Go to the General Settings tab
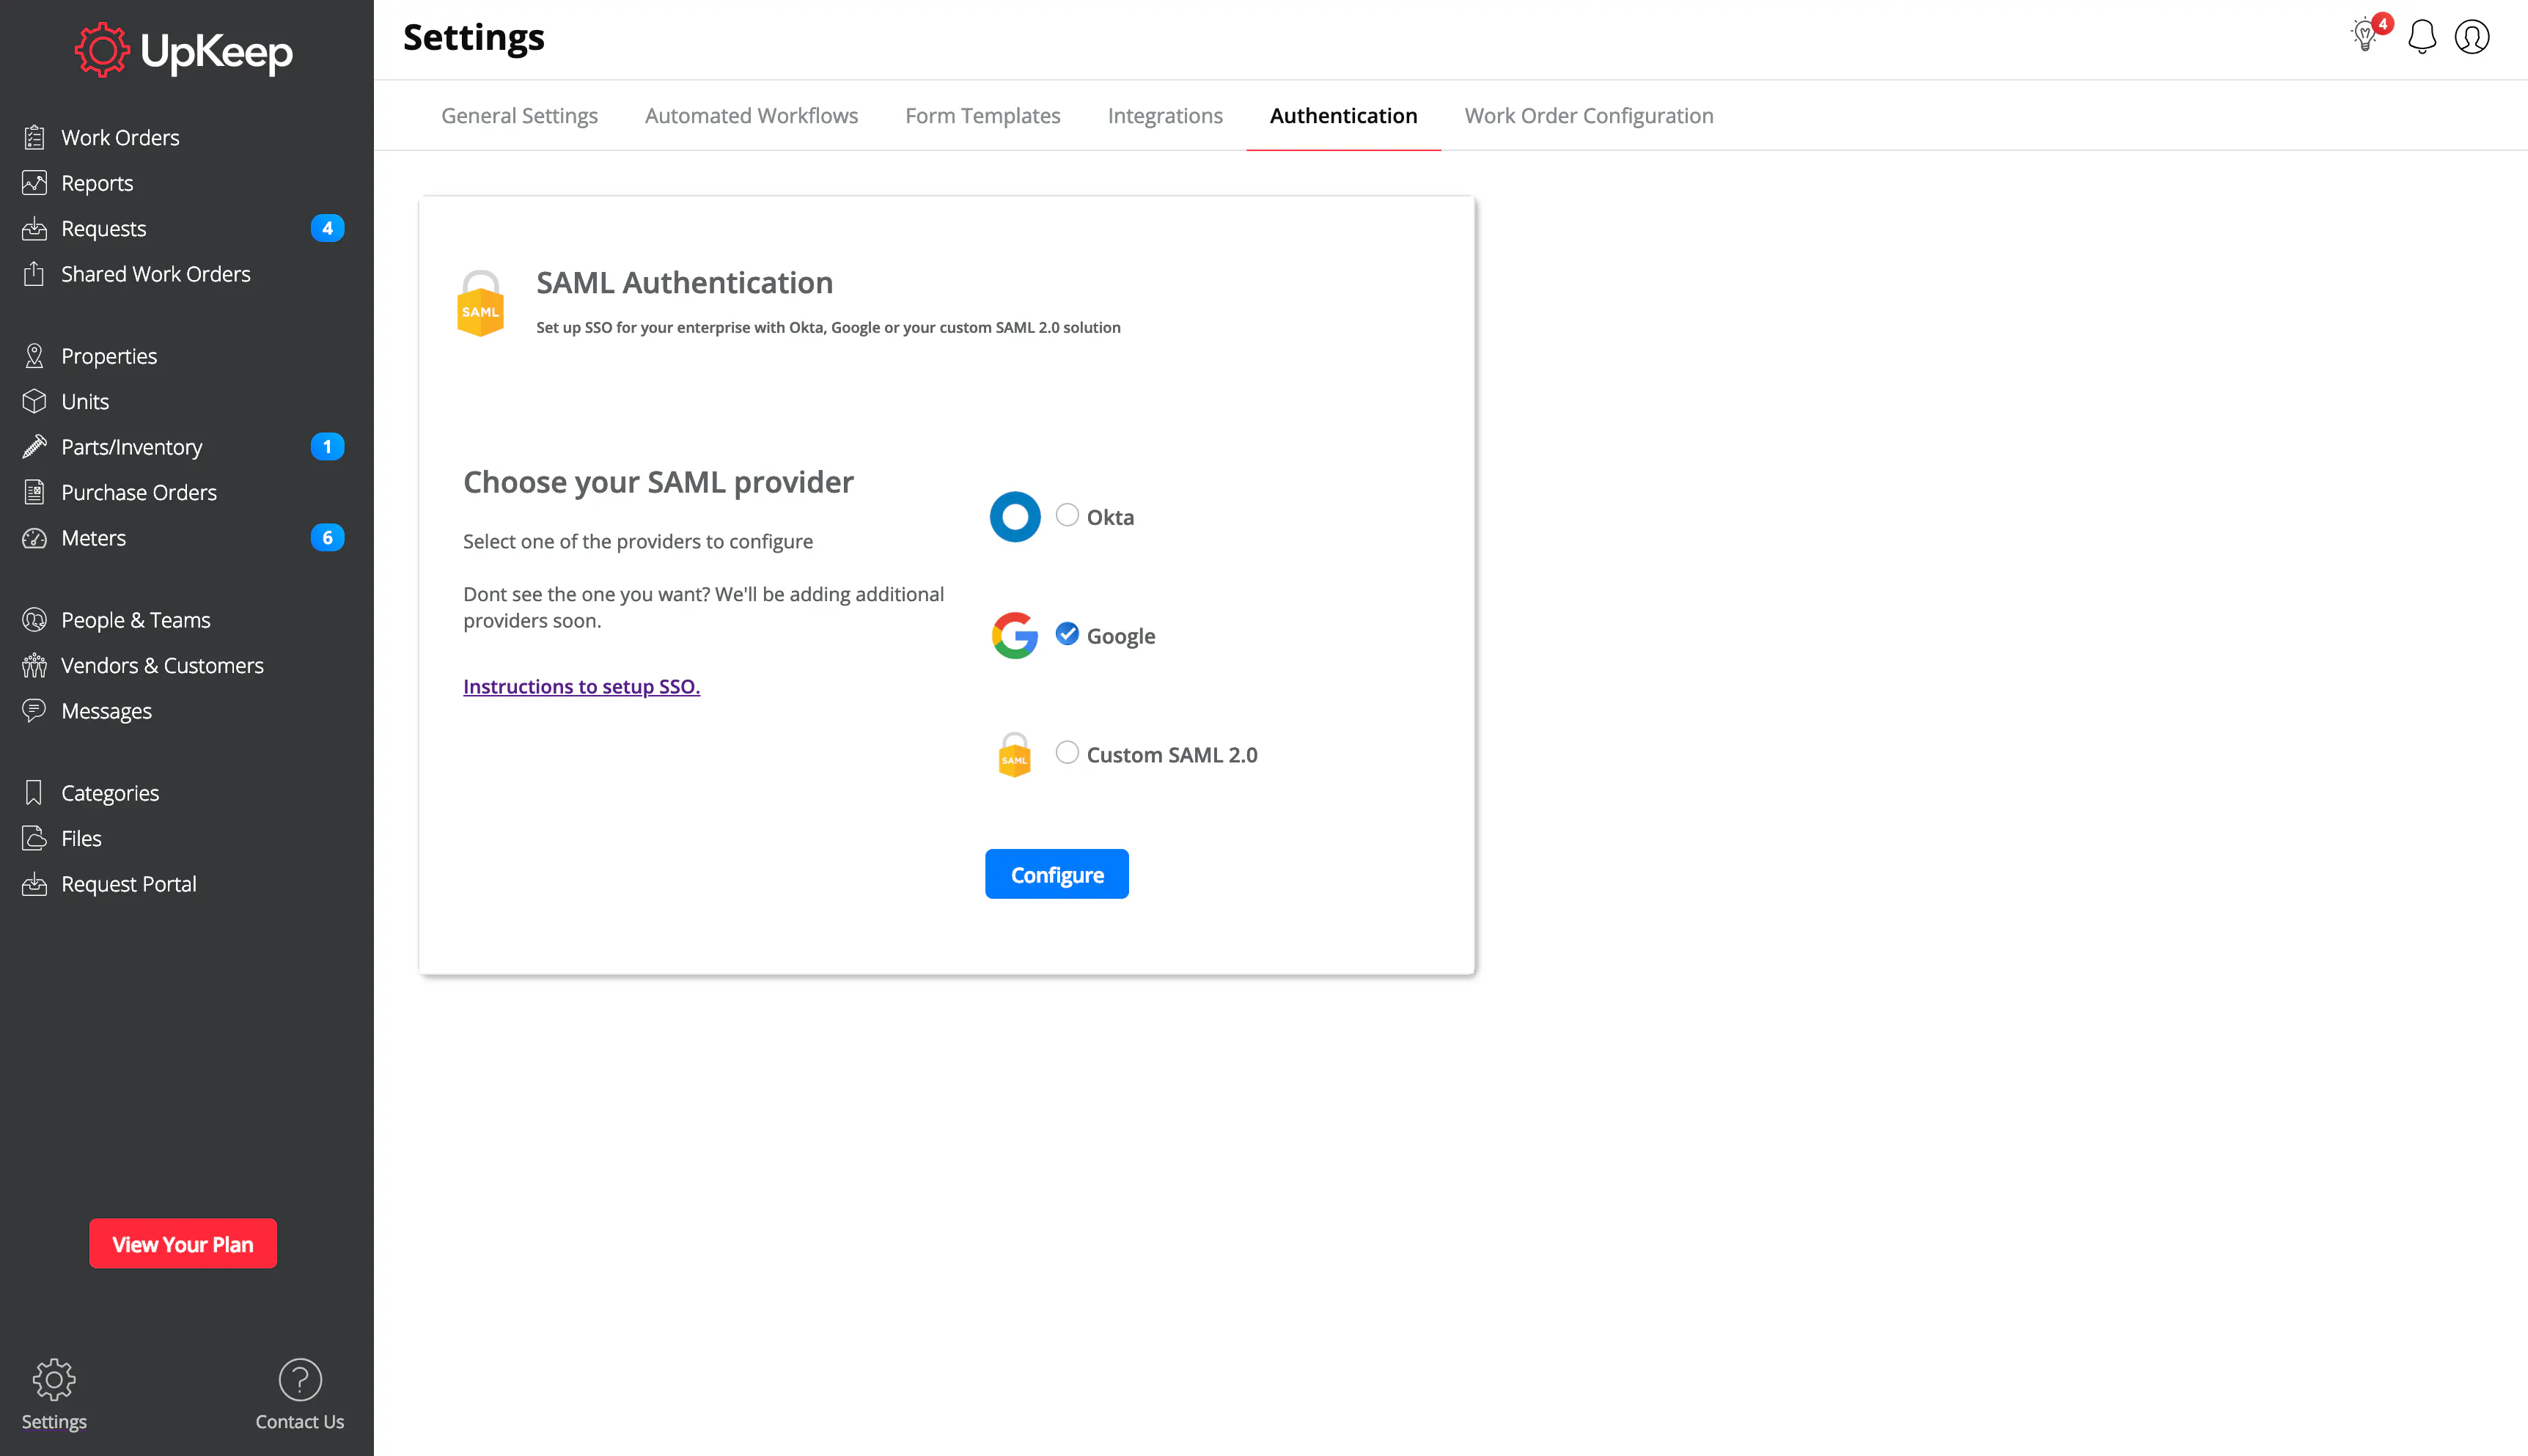The height and width of the screenshot is (1456, 2528). tap(519, 116)
